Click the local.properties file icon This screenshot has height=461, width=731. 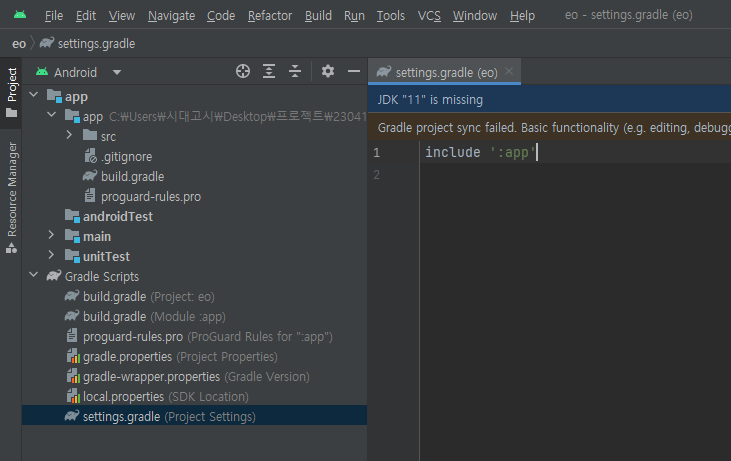pos(73,396)
